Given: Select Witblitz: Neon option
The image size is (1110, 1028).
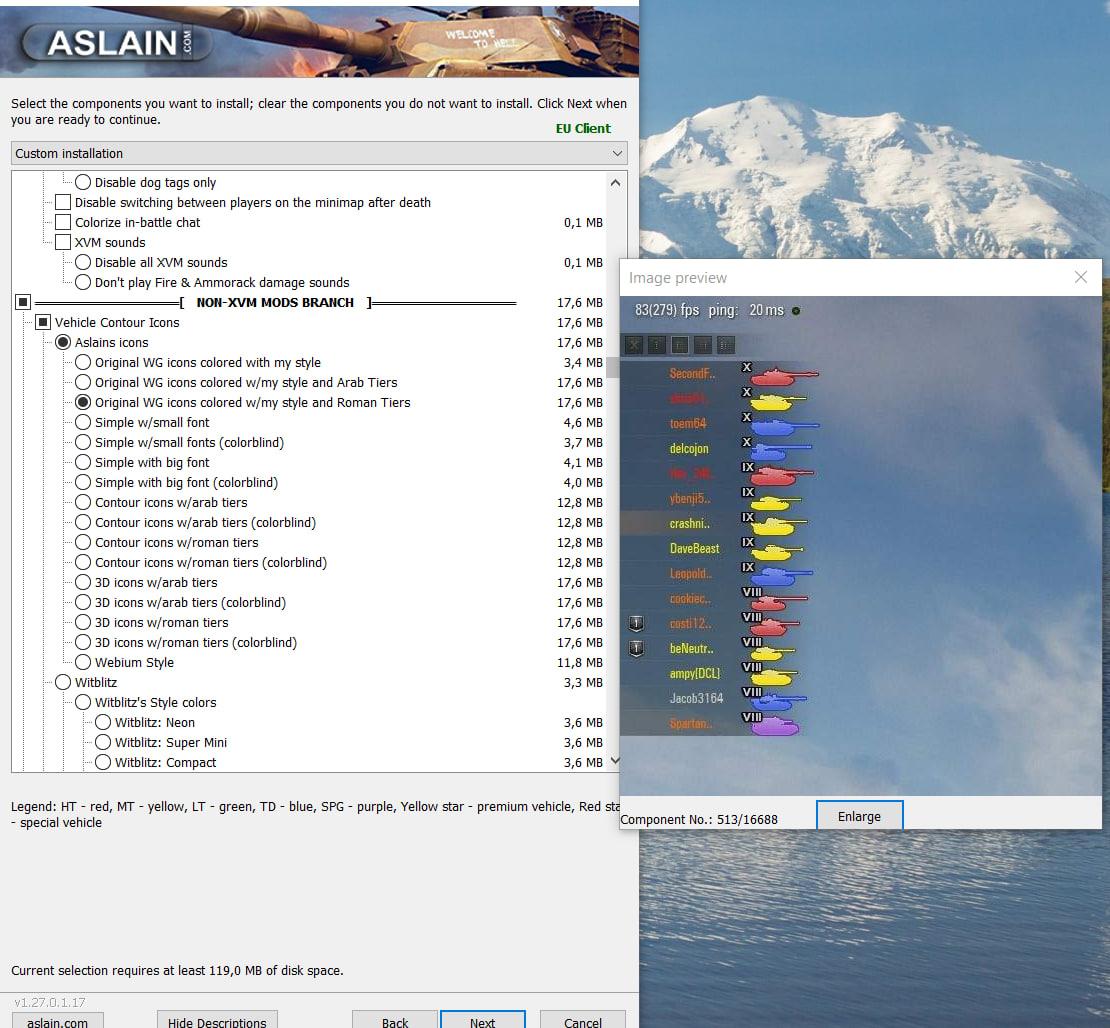Looking at the screenshot, I should point(103,722).
